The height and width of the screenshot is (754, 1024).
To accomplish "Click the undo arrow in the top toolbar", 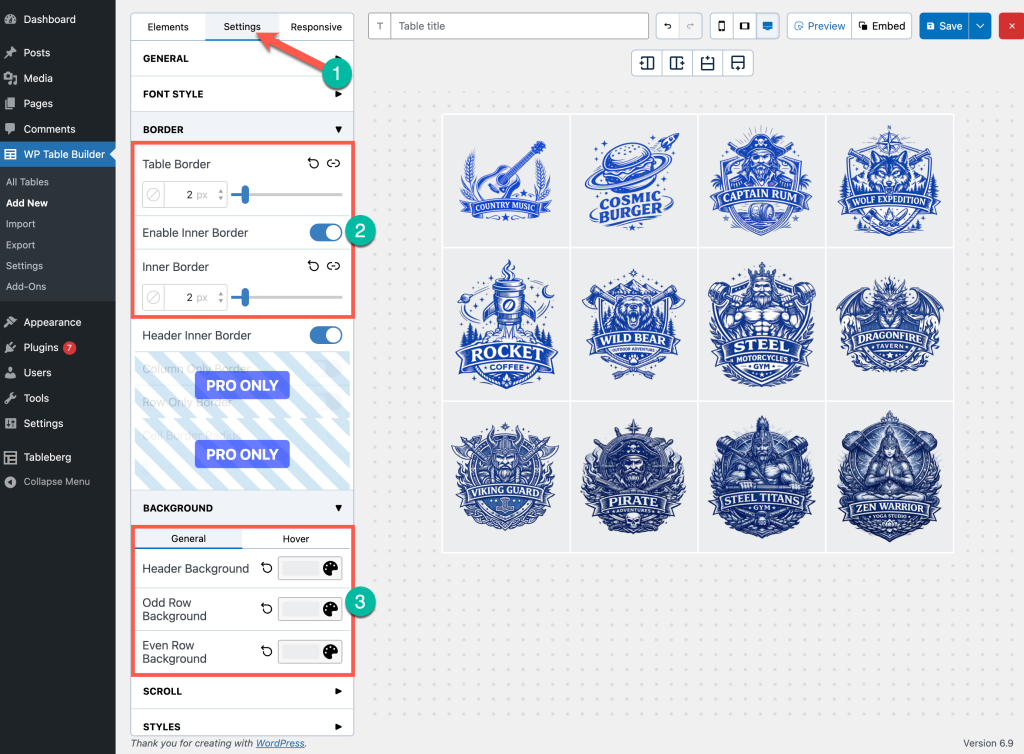I will (667, 26).
